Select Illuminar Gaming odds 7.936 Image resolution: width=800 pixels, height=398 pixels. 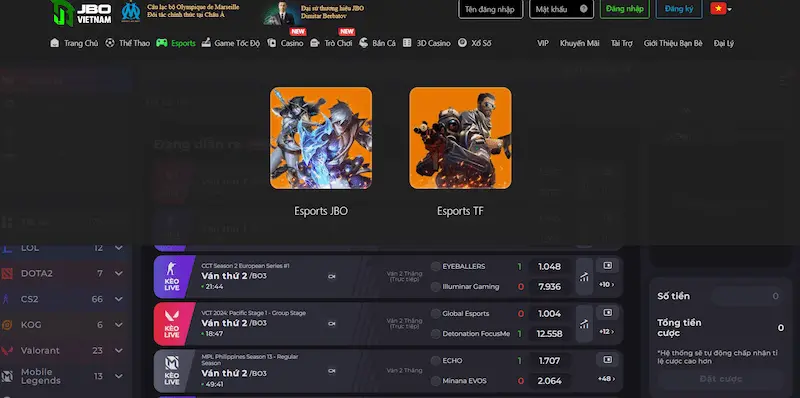point(549,287)
